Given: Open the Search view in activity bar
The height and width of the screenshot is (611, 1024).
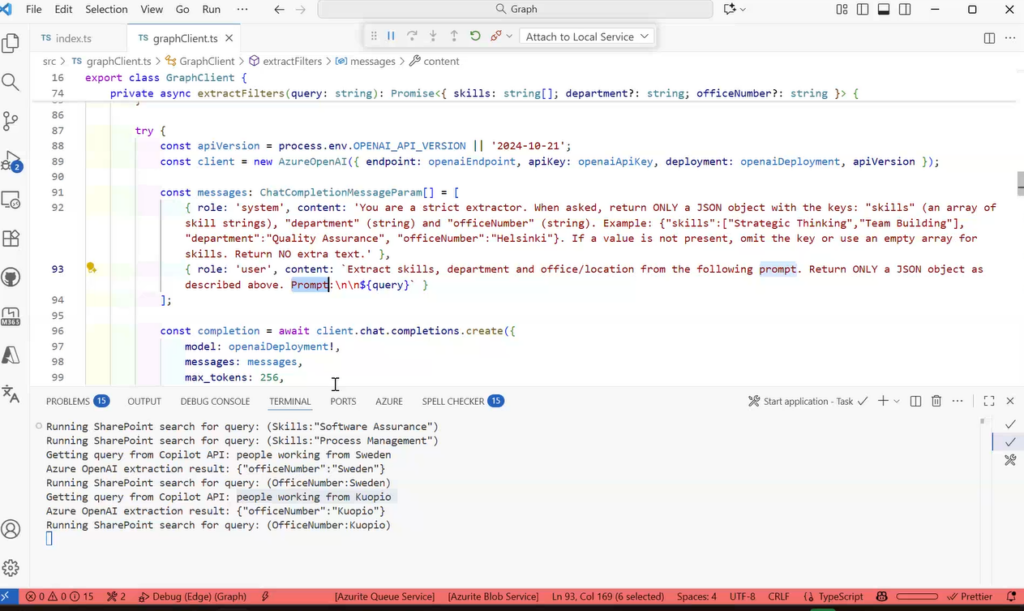Looking at the screenshot, I should click(x=11, y=82).
